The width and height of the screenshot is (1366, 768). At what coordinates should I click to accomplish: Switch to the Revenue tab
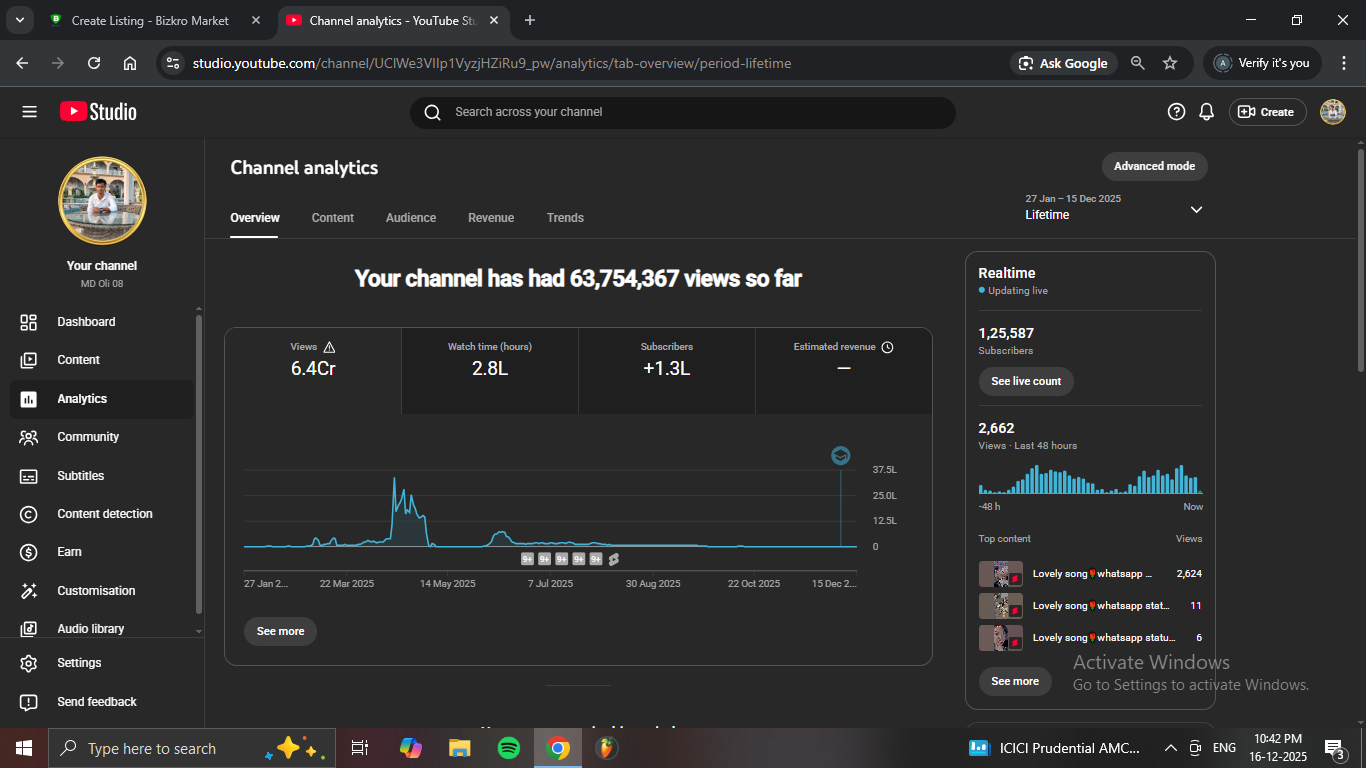pyautogui.click(x=491, y=218)
